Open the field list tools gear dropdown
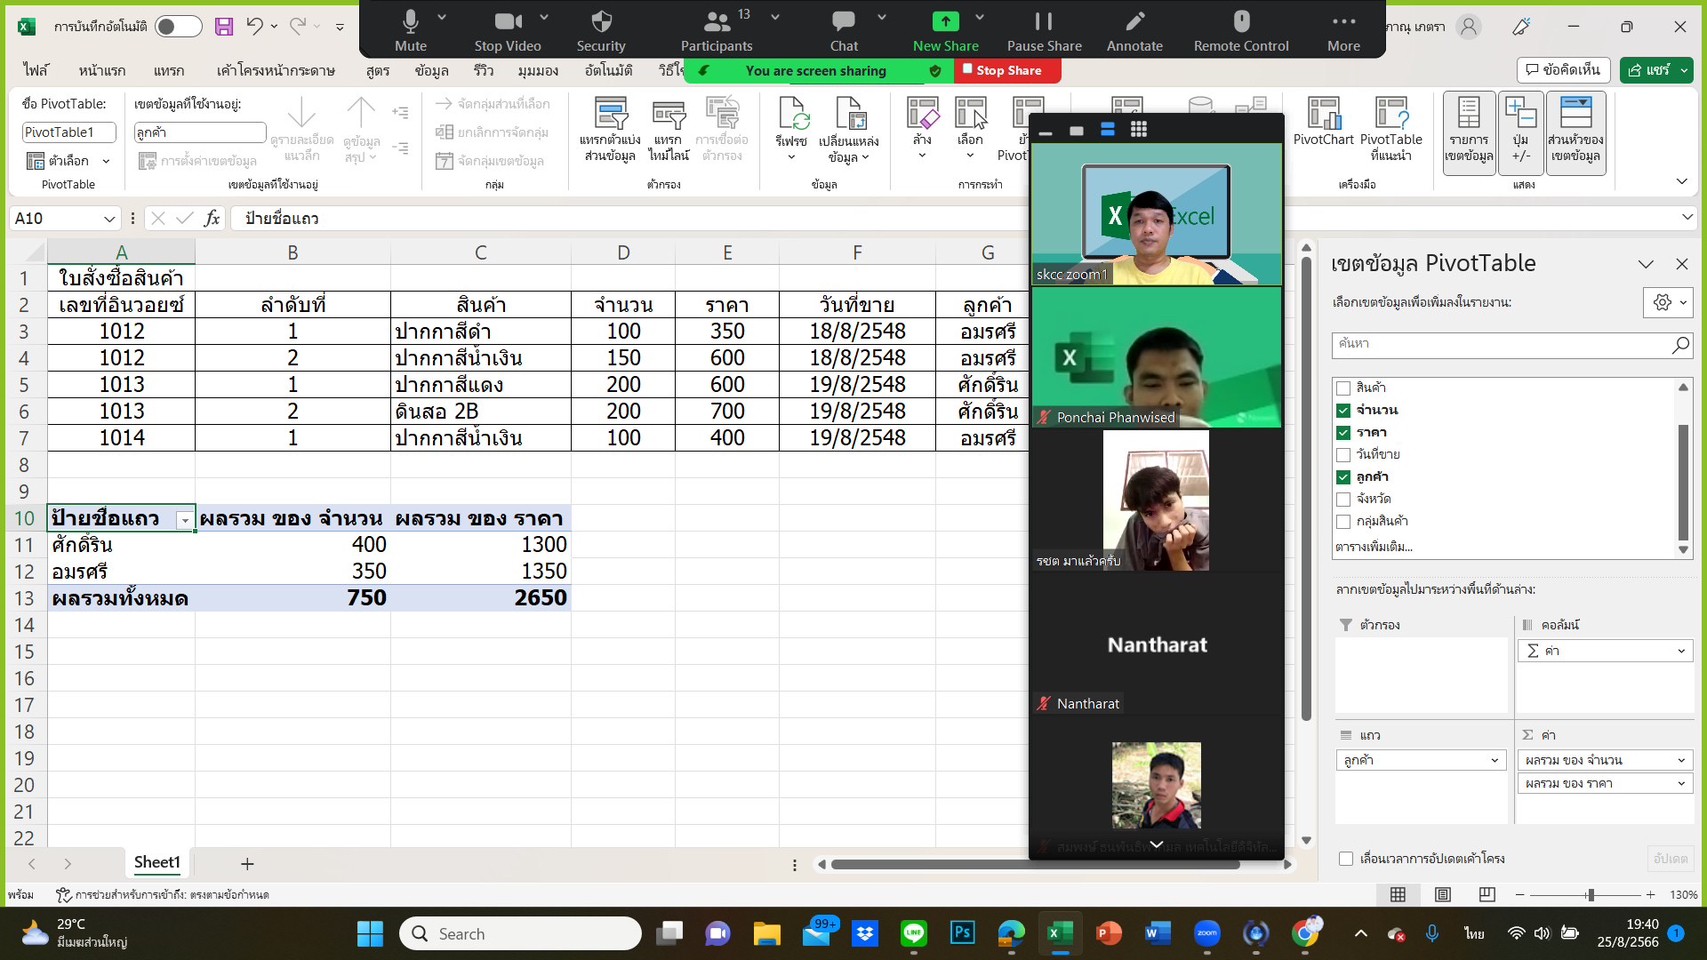Image resolution: width=1707 pixels, height=960 pixels. (1668, 302)
